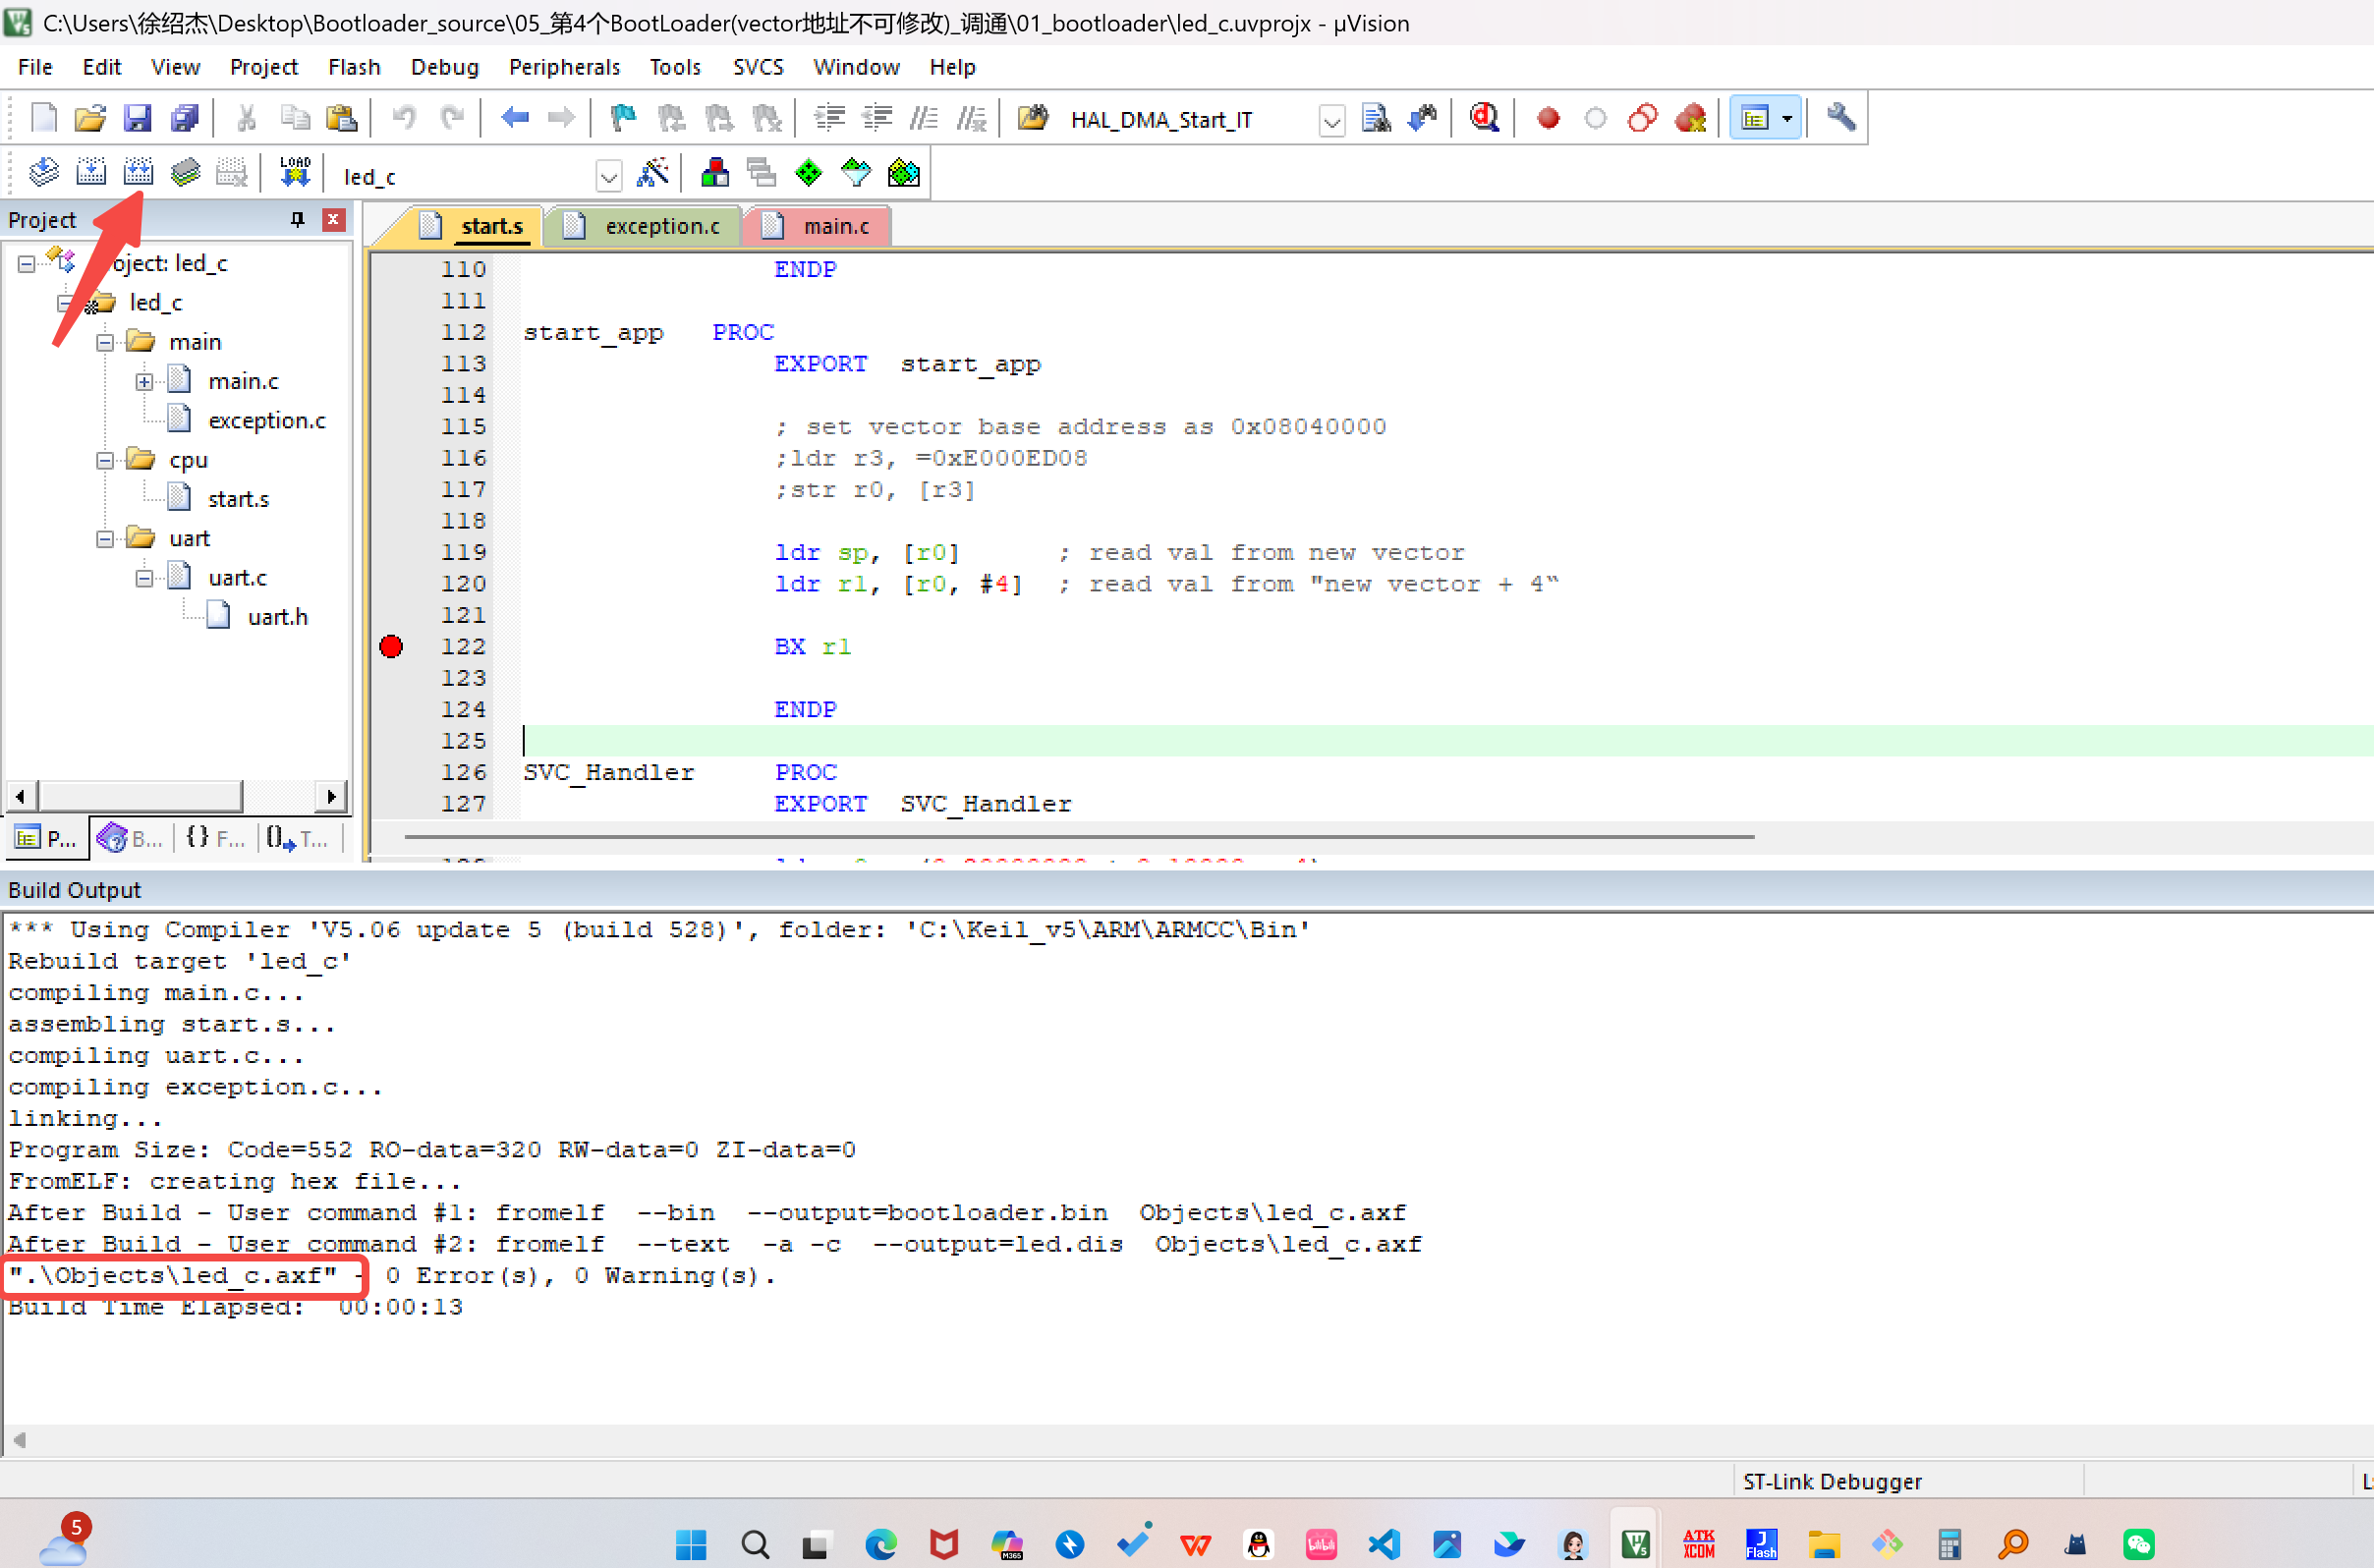Indent selected lines toolbar icon
This screenshot has height=1568, width=2374.
click(829, 118)
